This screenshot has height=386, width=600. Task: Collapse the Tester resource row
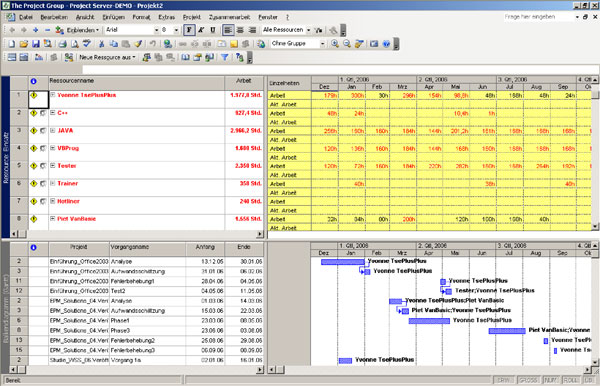click(x=53, y=166)
